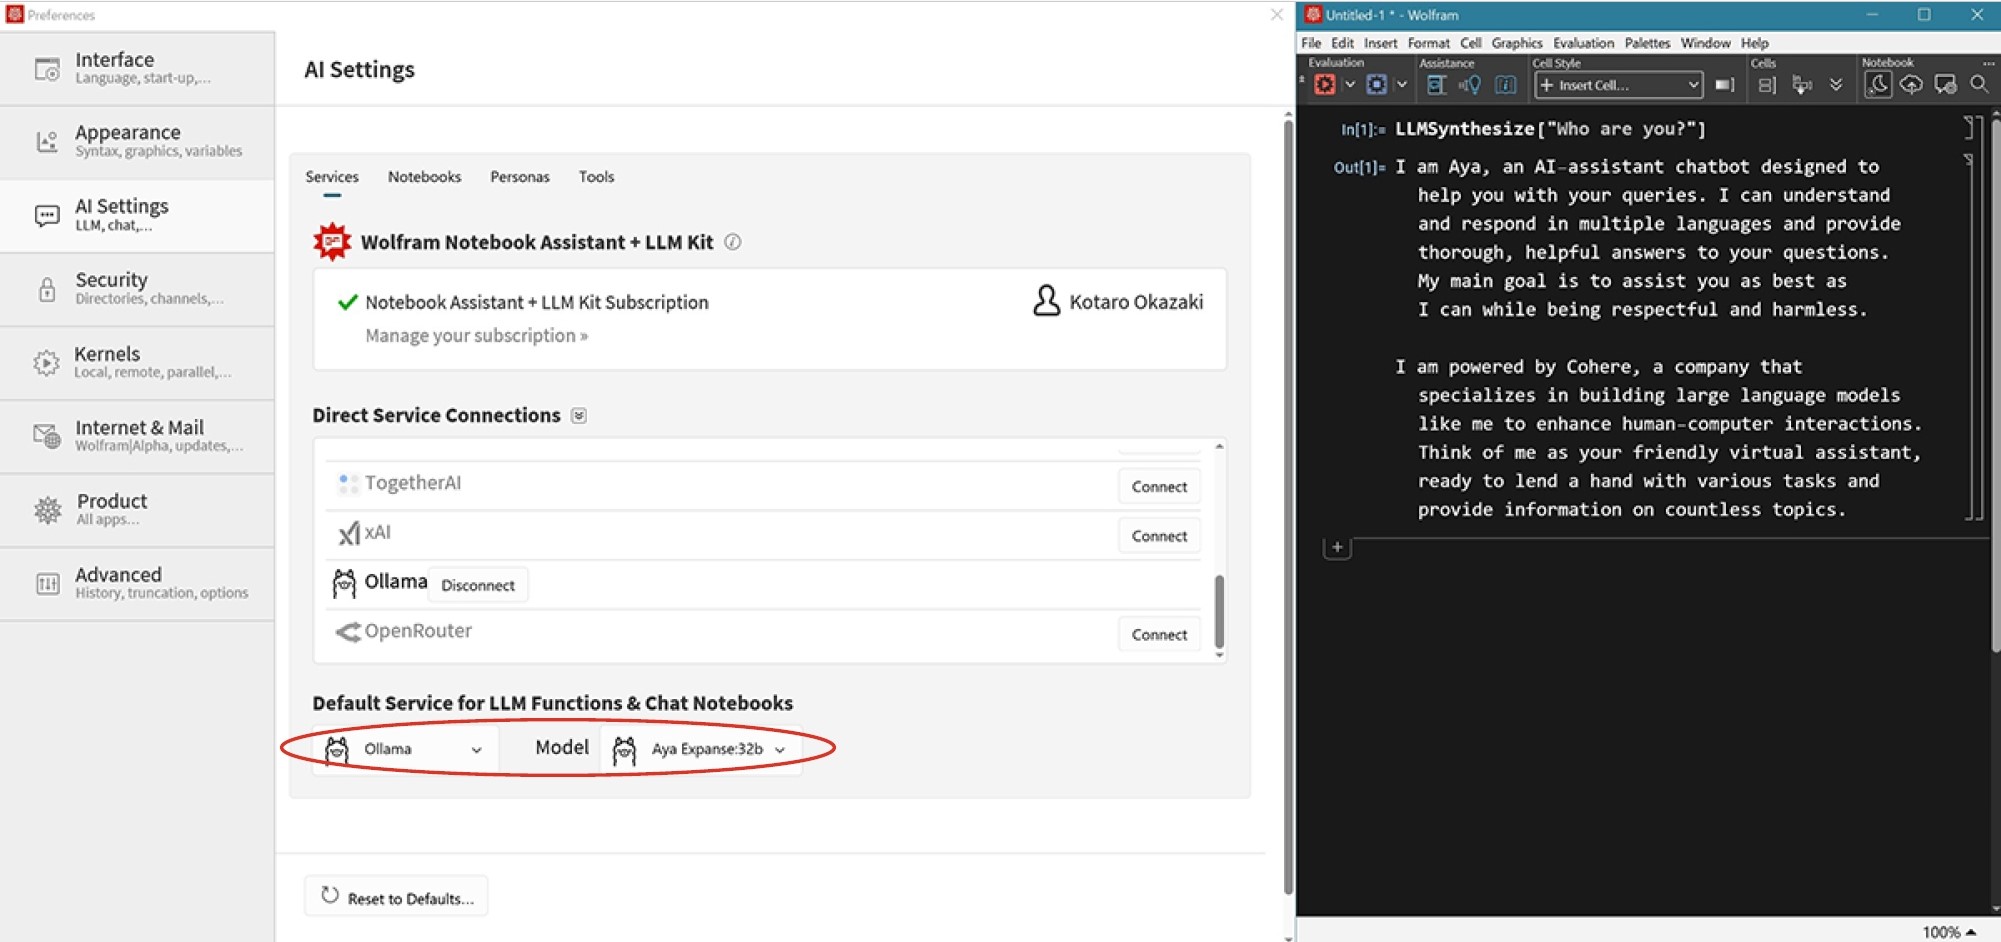Screen dimensions: 2001x942
Task: Open the File menu in Wolfram window
Action: pos(1311,43)
